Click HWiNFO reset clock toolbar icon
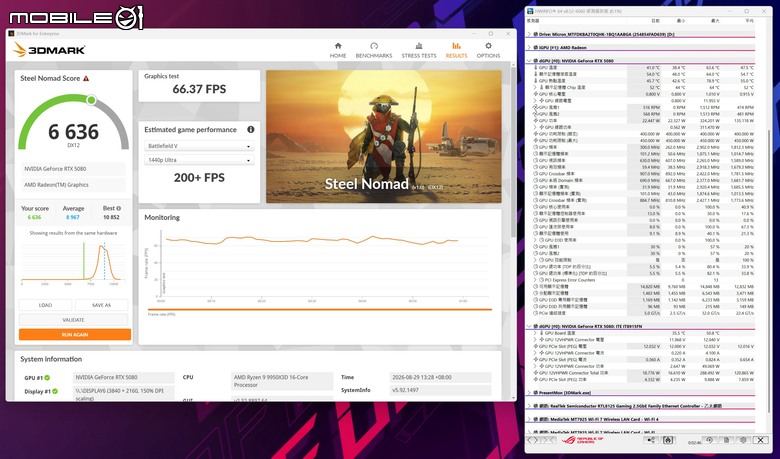 (x=710, y=440)
